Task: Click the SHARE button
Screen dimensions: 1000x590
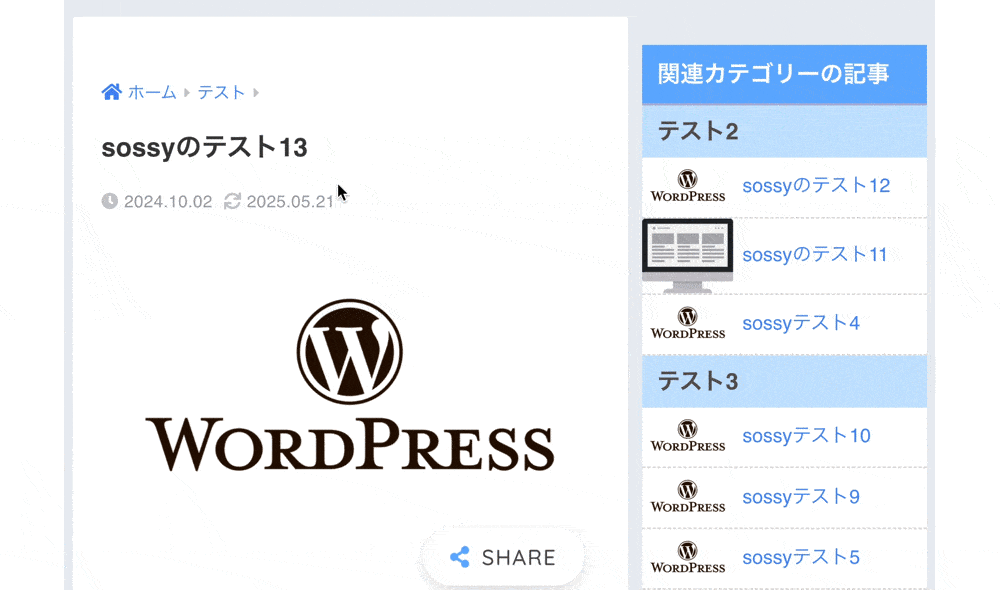Action: 503,557
